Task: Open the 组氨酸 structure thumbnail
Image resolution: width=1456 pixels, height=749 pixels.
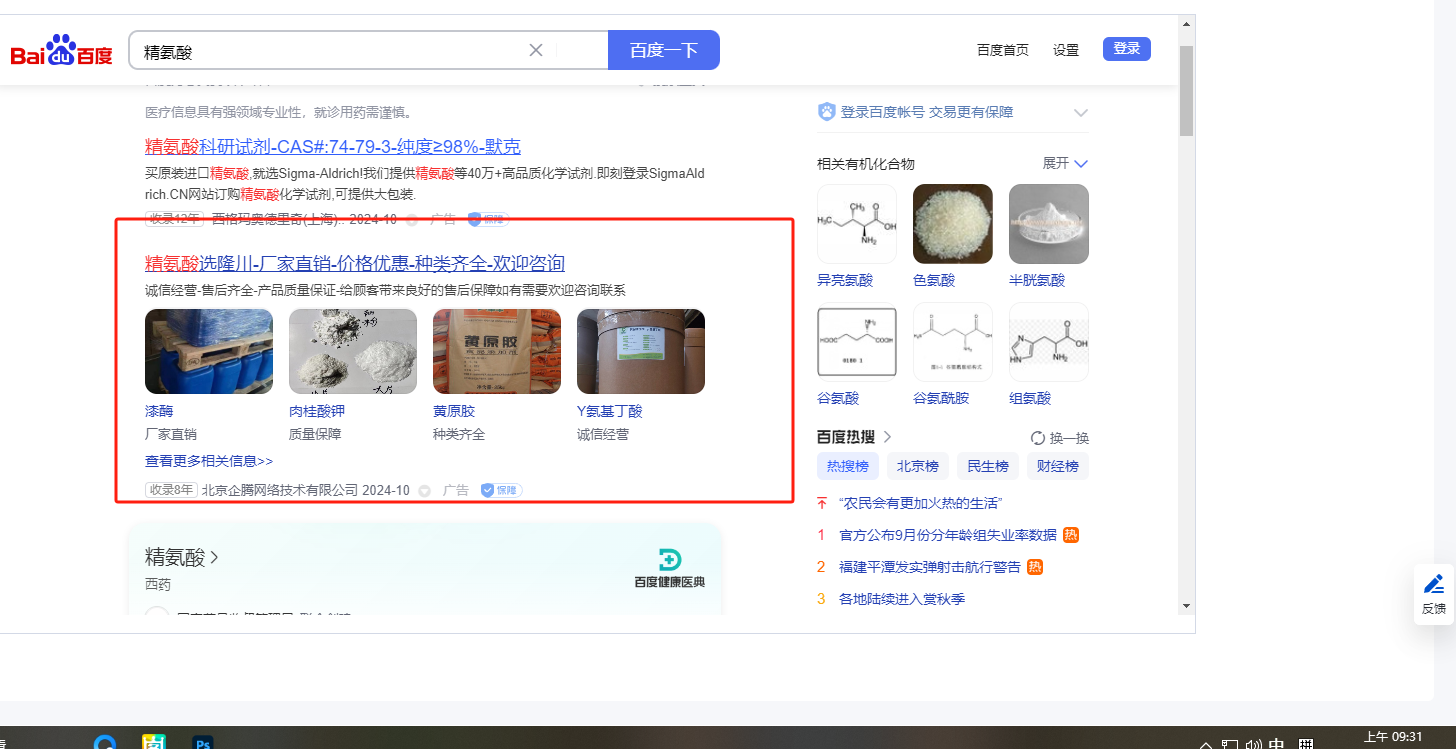Action: coord(1049,342)
